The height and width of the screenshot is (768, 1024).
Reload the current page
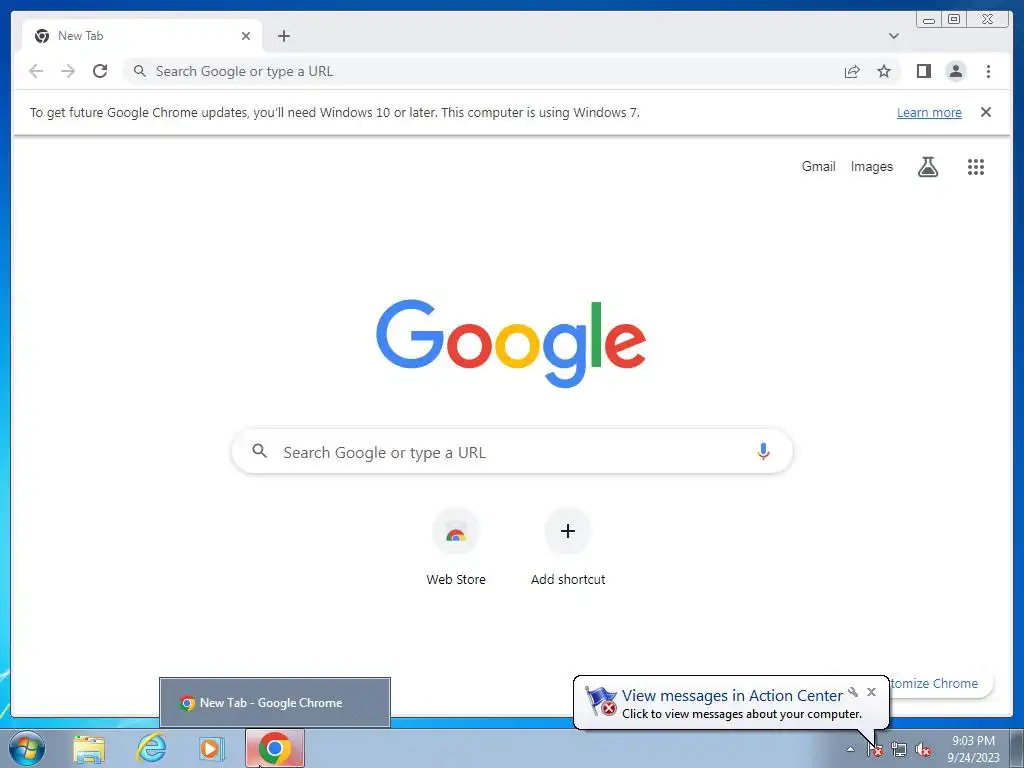point(100,71)
